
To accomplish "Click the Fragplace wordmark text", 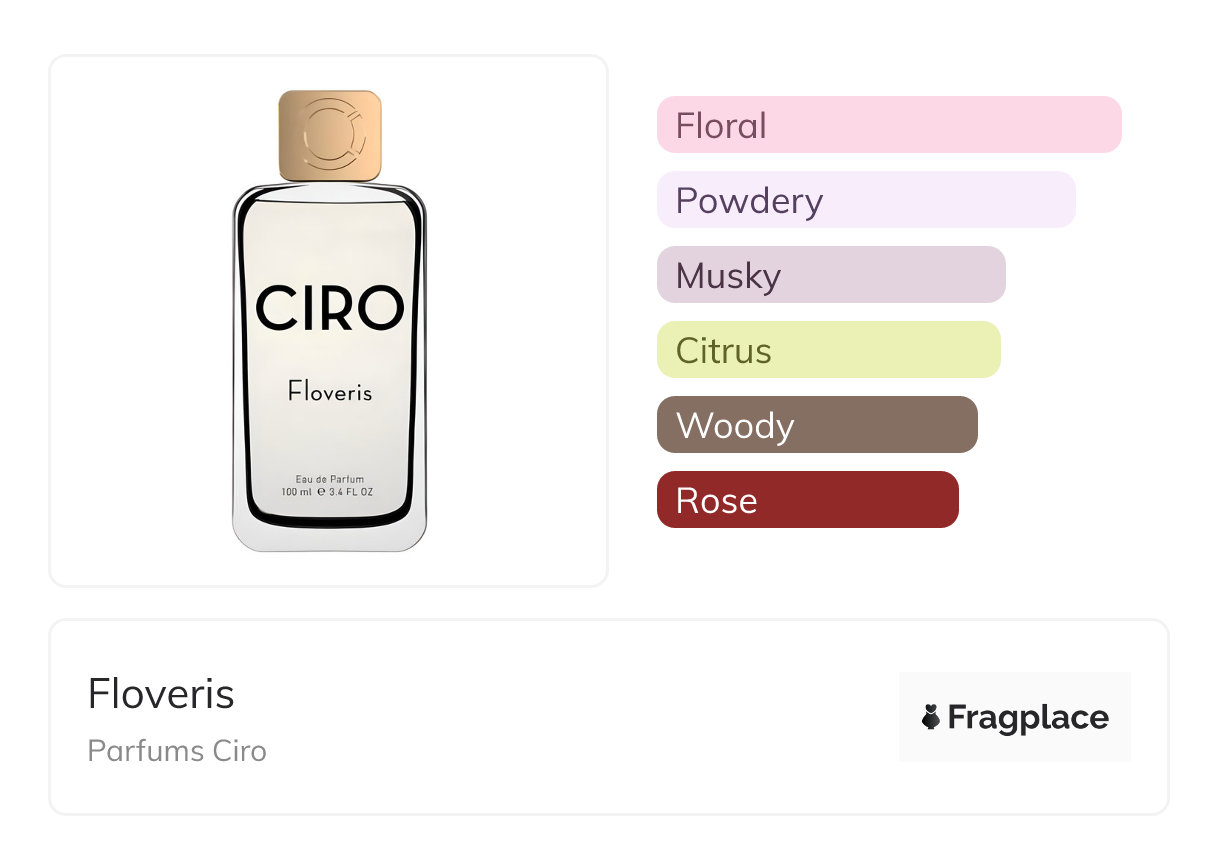I will [1028, 717].
